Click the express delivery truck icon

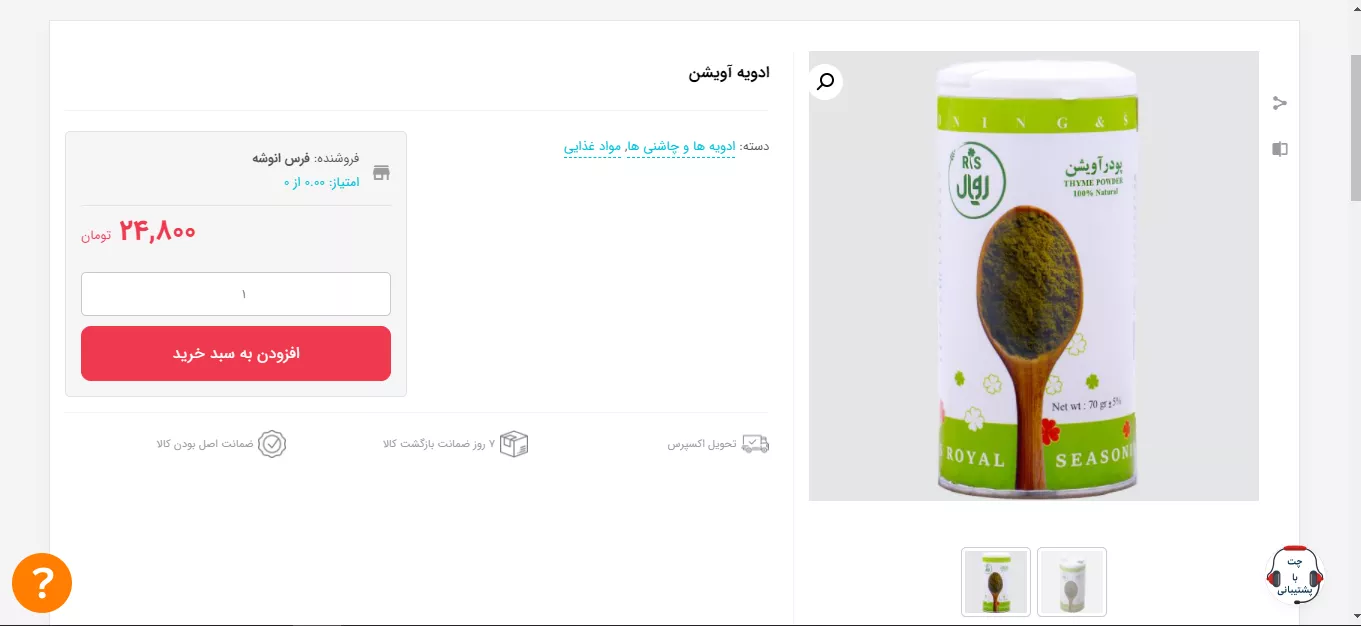point(755,444)
